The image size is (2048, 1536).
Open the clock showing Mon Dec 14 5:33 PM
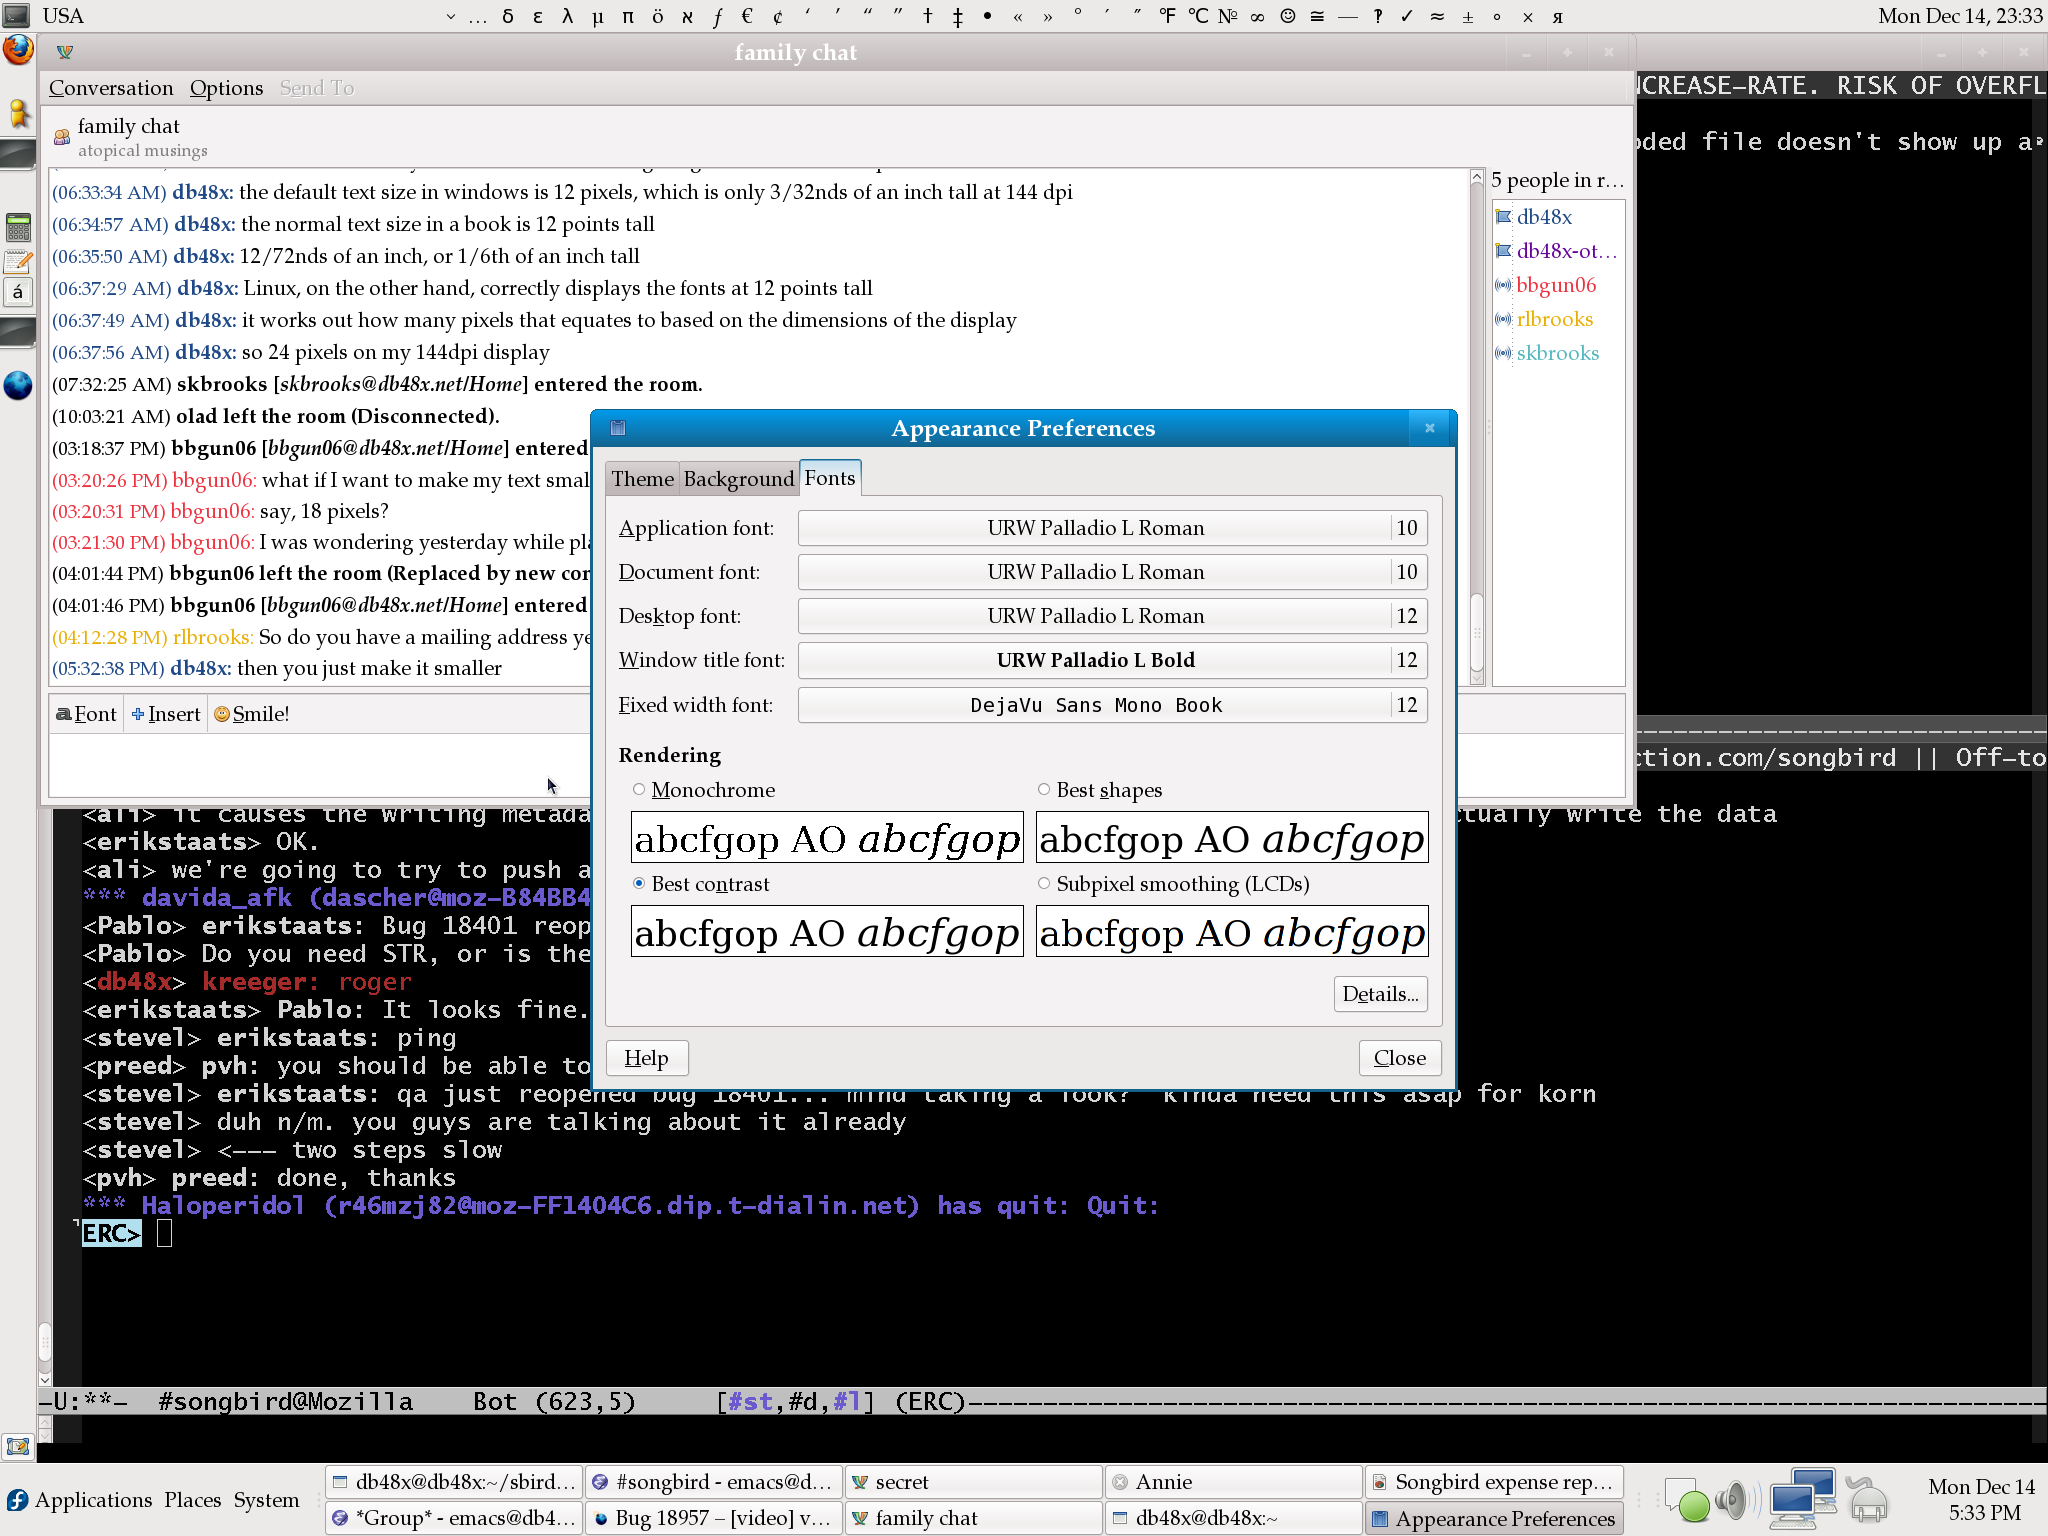(1981, 1500)
